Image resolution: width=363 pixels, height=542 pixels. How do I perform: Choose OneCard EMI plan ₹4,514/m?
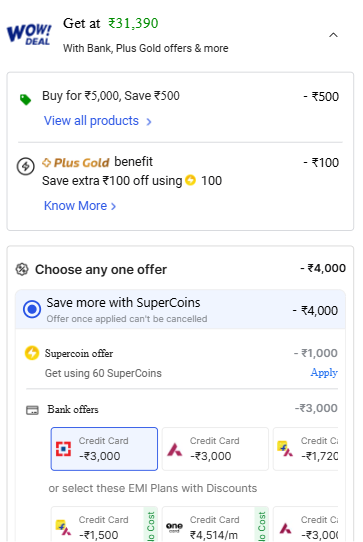(215, 524)
